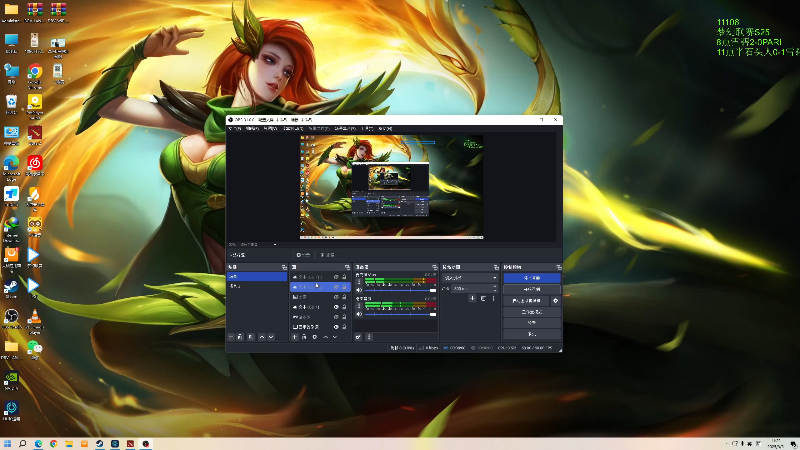Open Google Chrome desktop shortcut
The image size is (800, 450).
click(35, 77)
